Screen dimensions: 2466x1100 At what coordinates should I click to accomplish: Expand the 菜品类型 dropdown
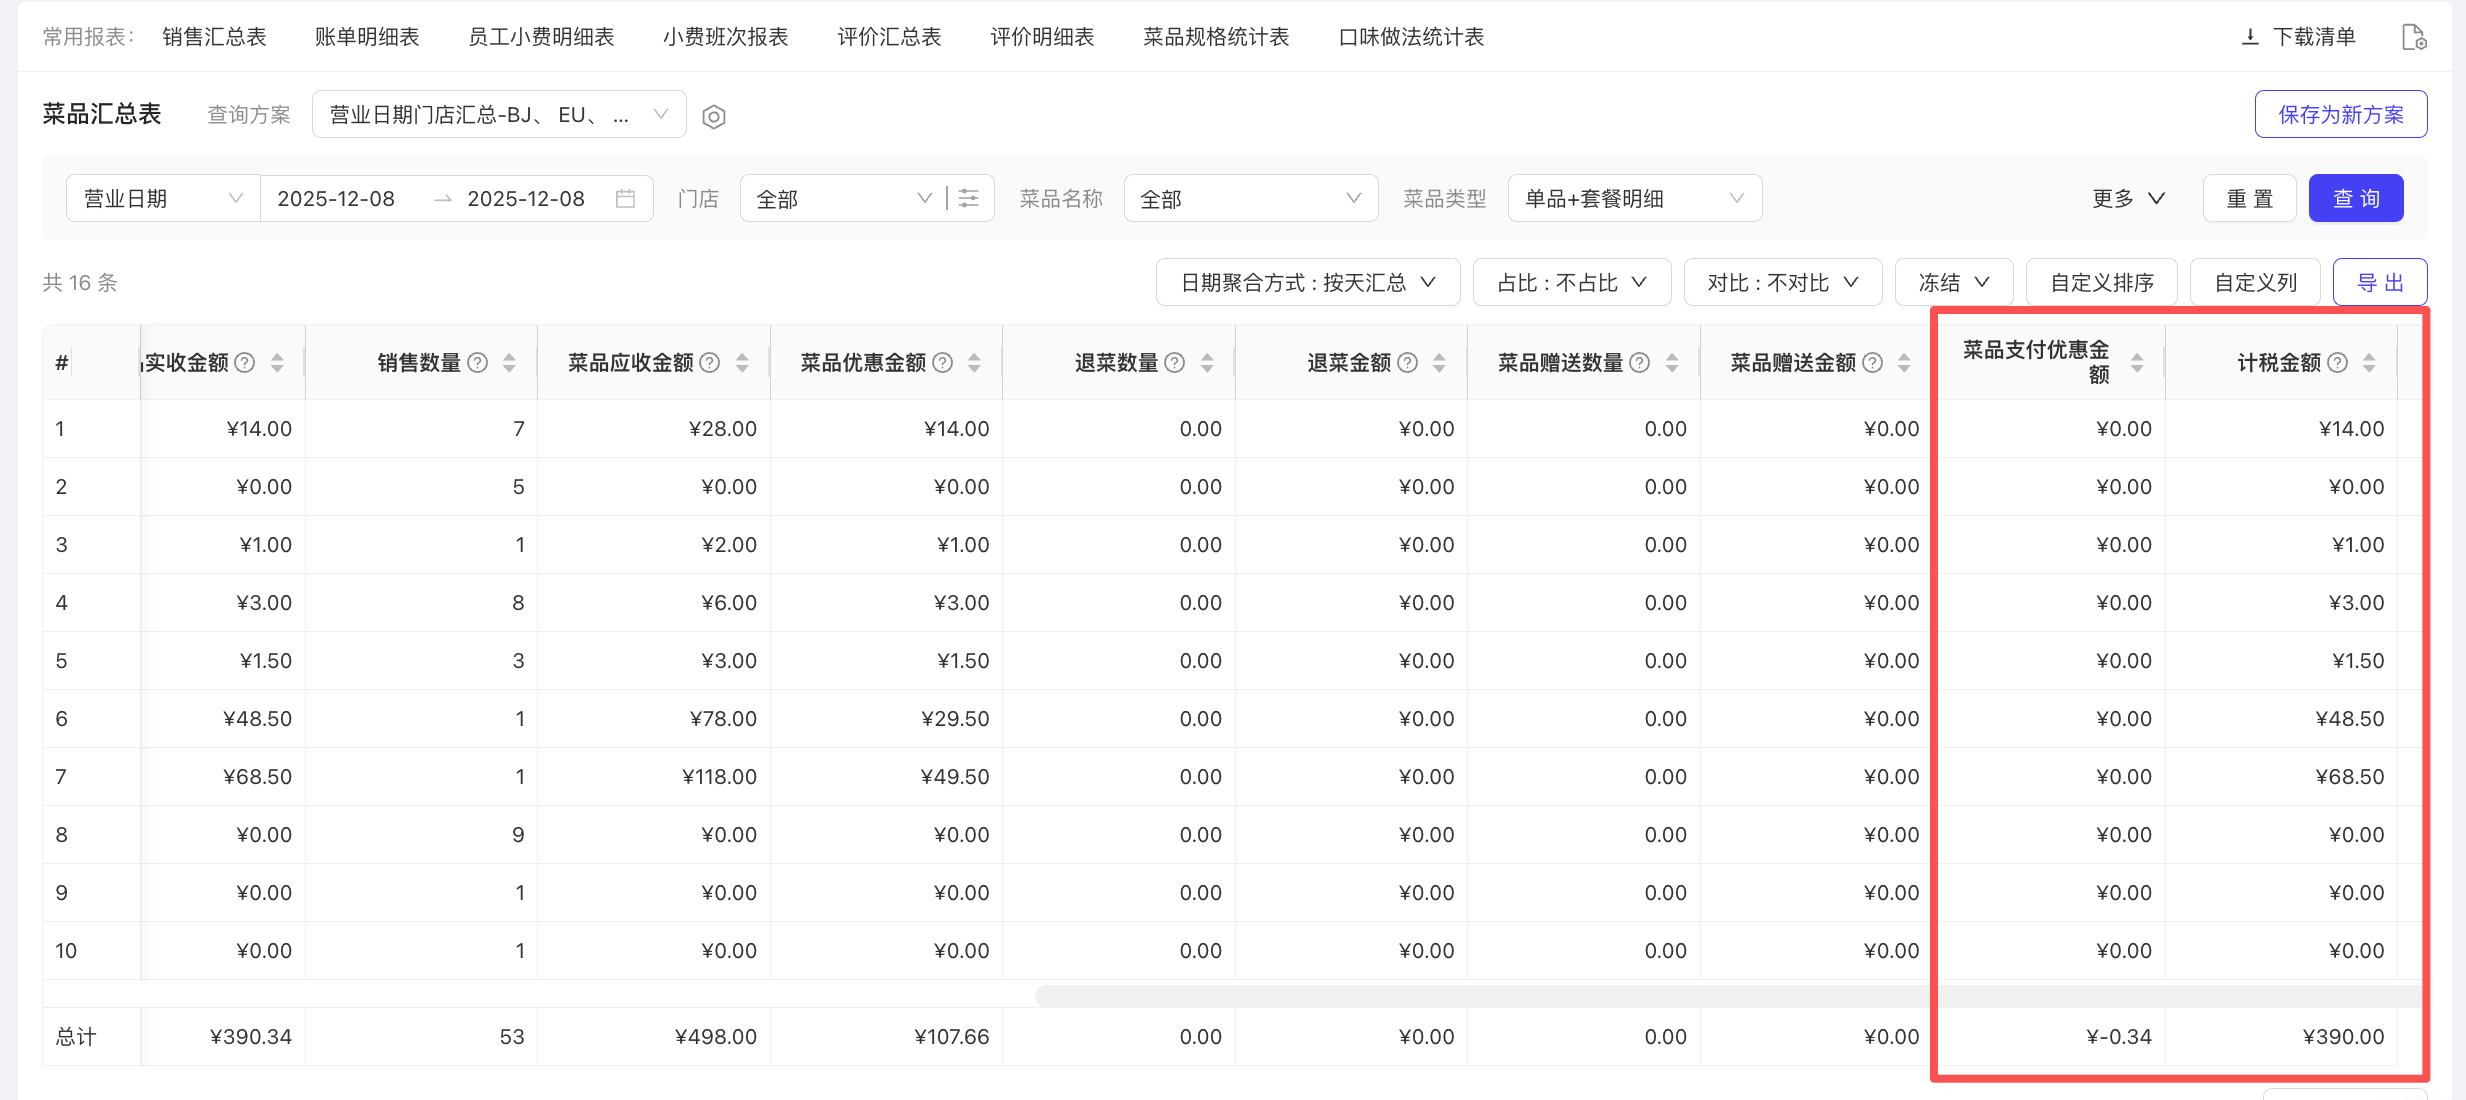1634,199
